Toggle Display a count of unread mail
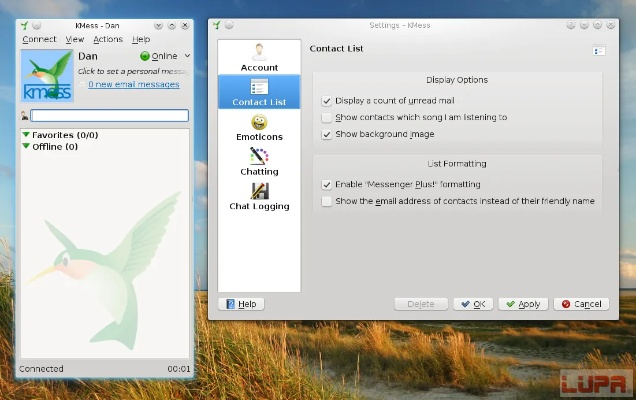Viewport: 636px width, 400px height. [327, 101]
